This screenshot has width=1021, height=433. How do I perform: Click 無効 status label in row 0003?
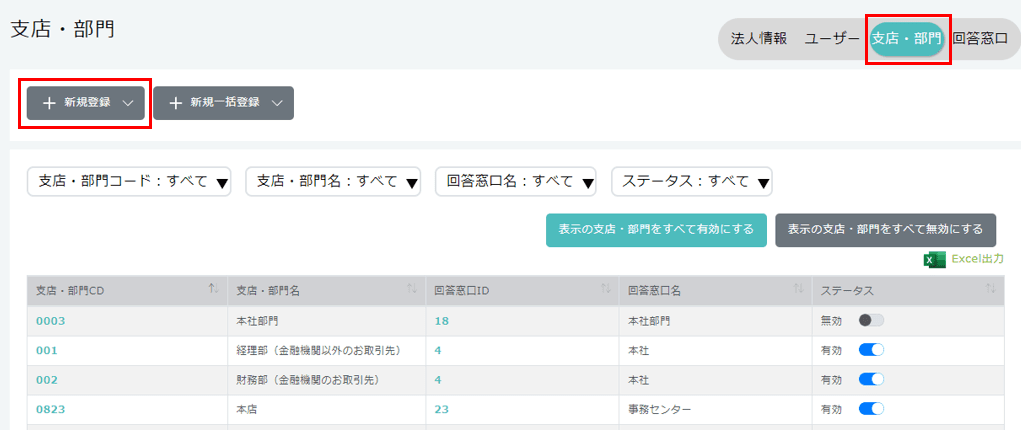[831, 320]
